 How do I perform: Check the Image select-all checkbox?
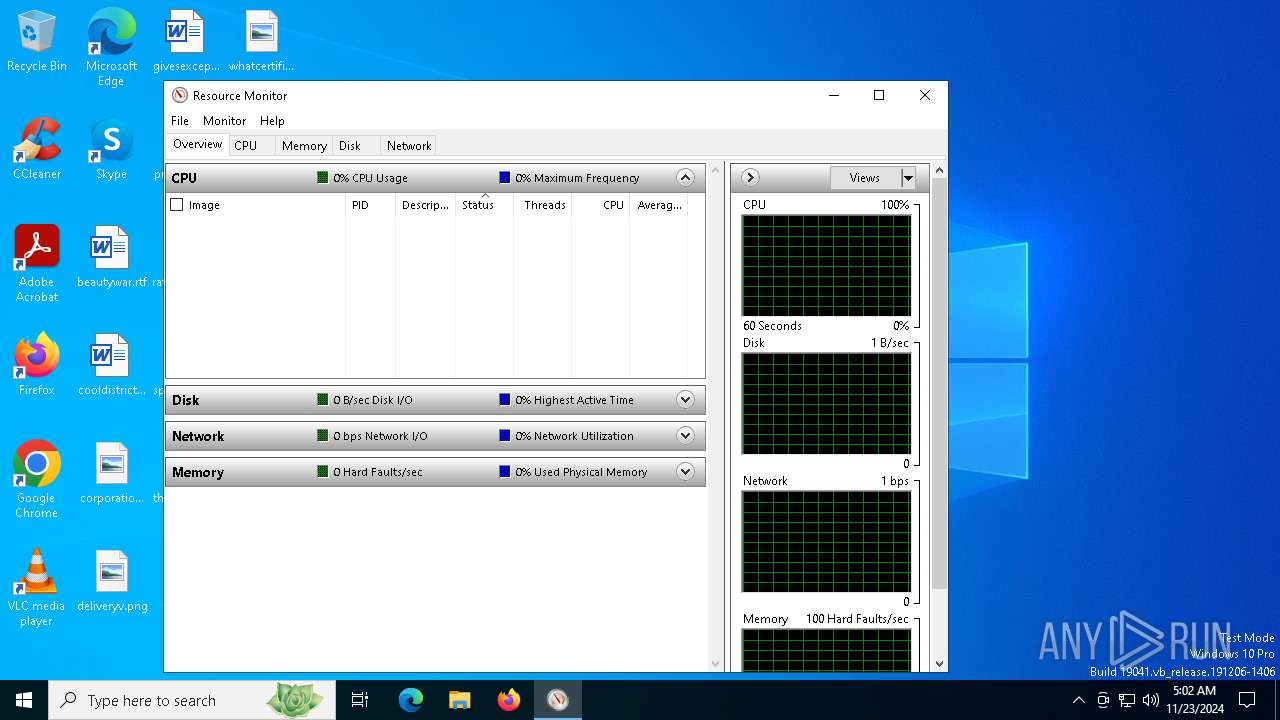click(x=177, y=205)
